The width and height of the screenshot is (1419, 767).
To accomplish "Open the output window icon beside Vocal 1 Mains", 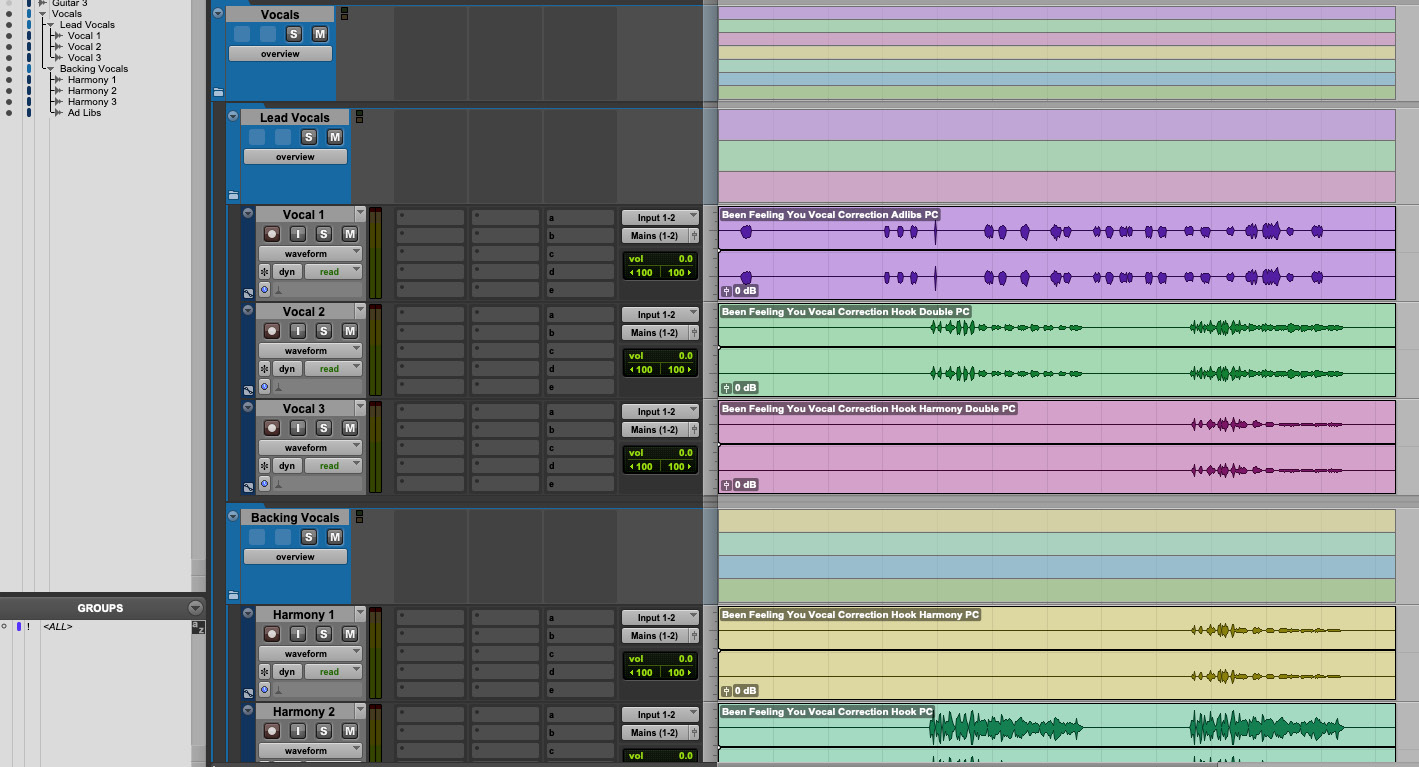I will [693, 236].
